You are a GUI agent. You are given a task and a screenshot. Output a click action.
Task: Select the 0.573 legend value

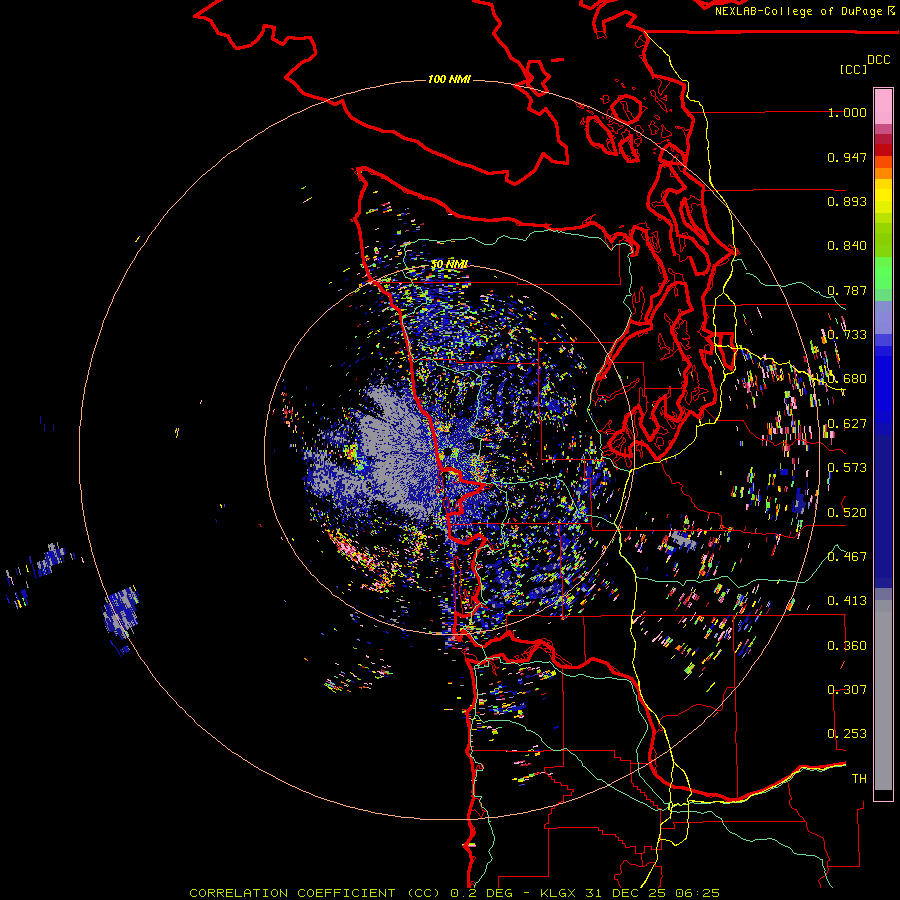click(847, 468)
